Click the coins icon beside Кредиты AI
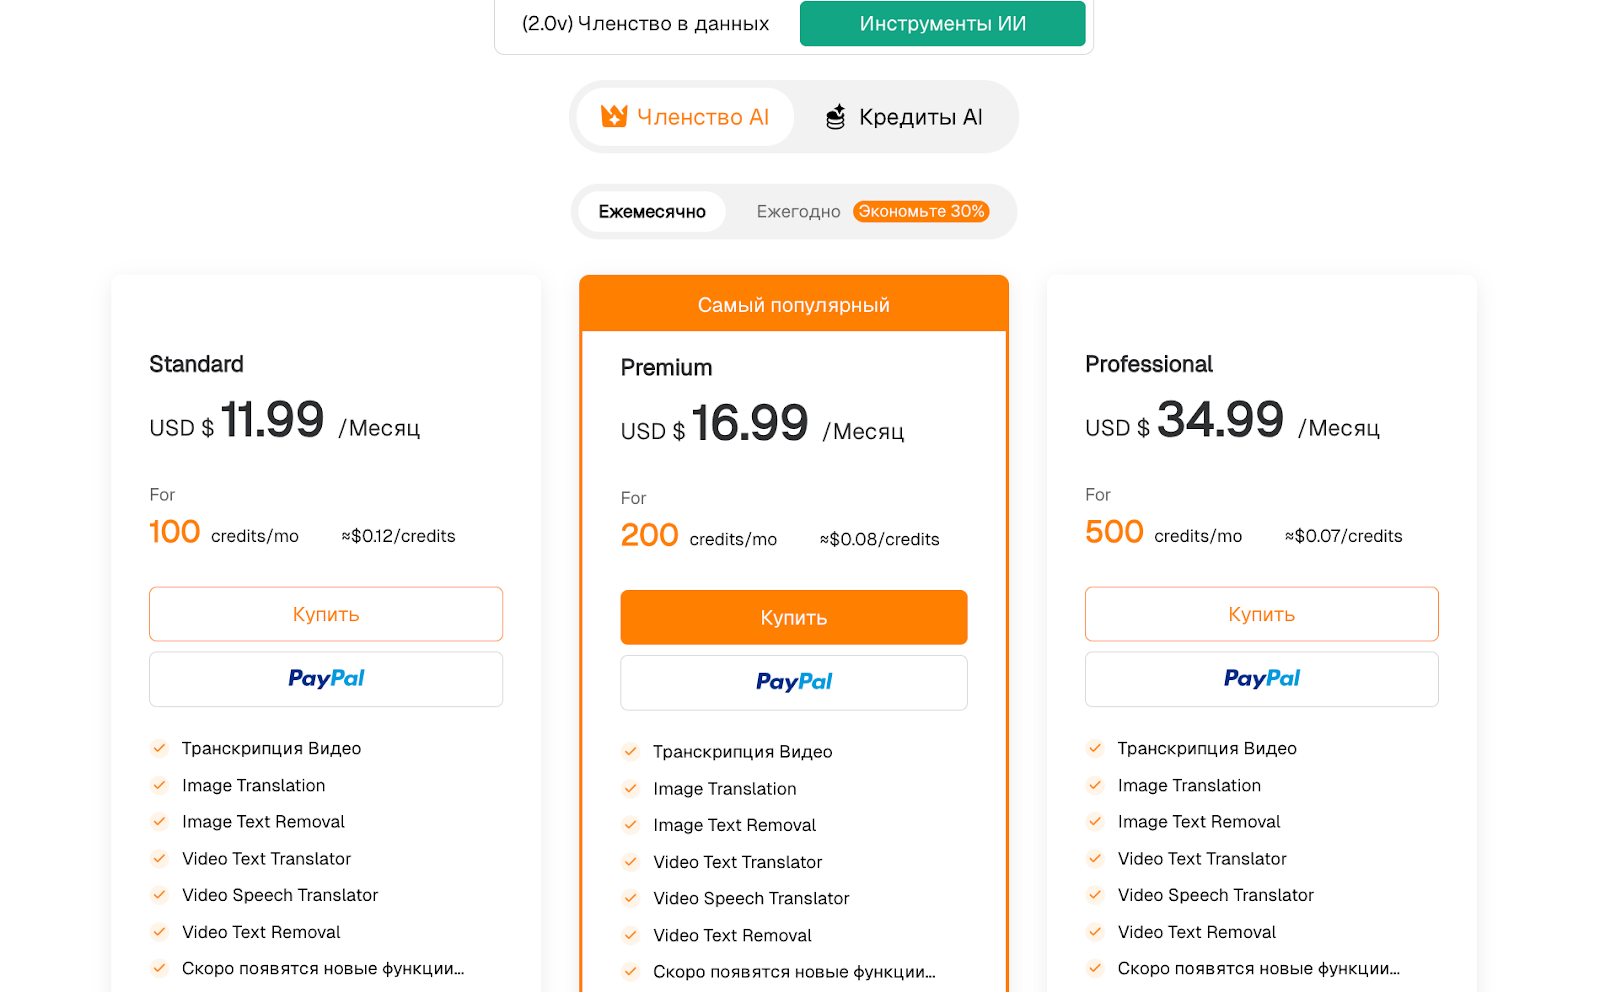This screenshot has height=992, width=1600. (x=835, y=117)
